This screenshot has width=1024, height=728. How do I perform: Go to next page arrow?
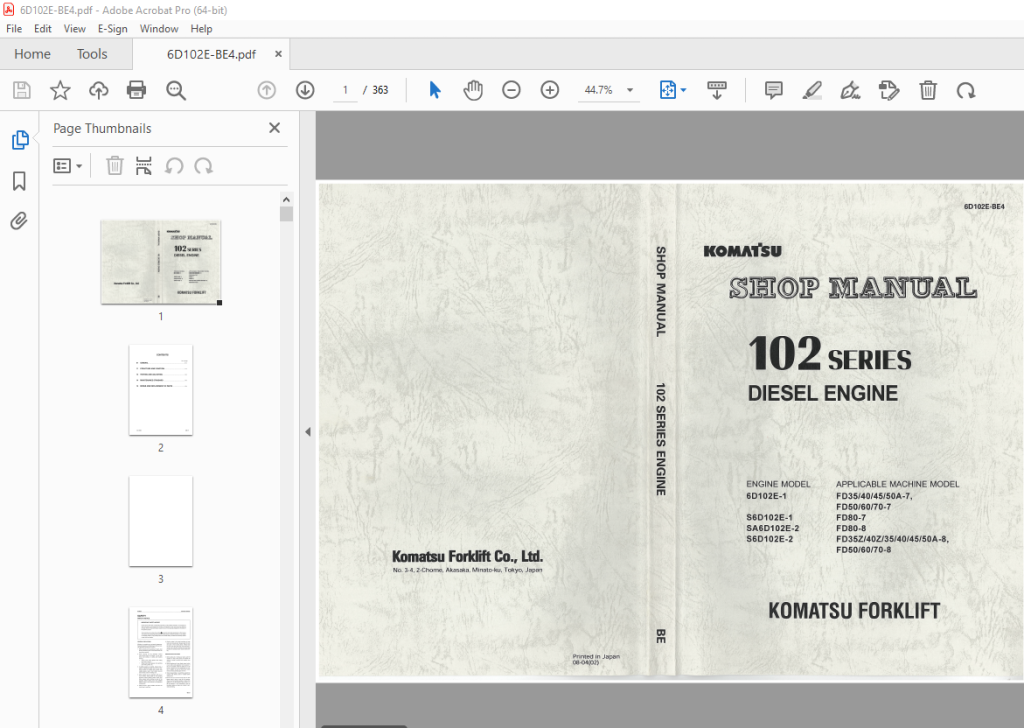pos(305,90)
